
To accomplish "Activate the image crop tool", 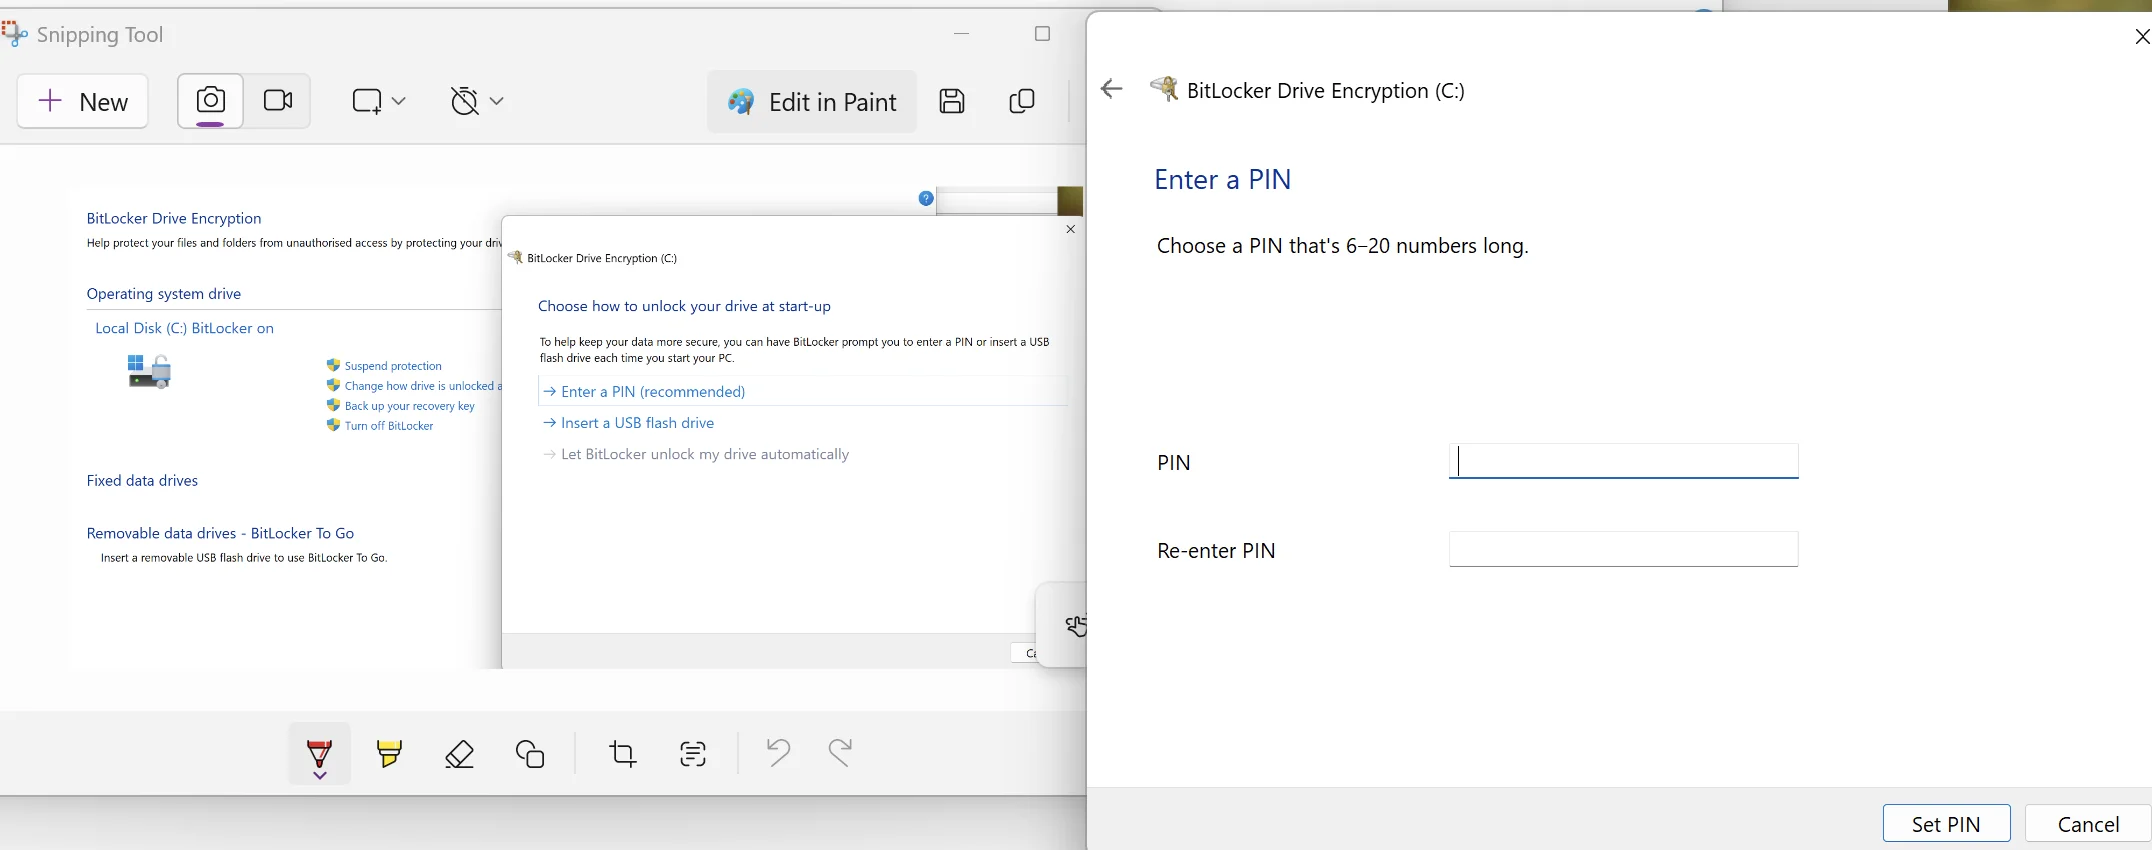I will [x=623, y=753].
